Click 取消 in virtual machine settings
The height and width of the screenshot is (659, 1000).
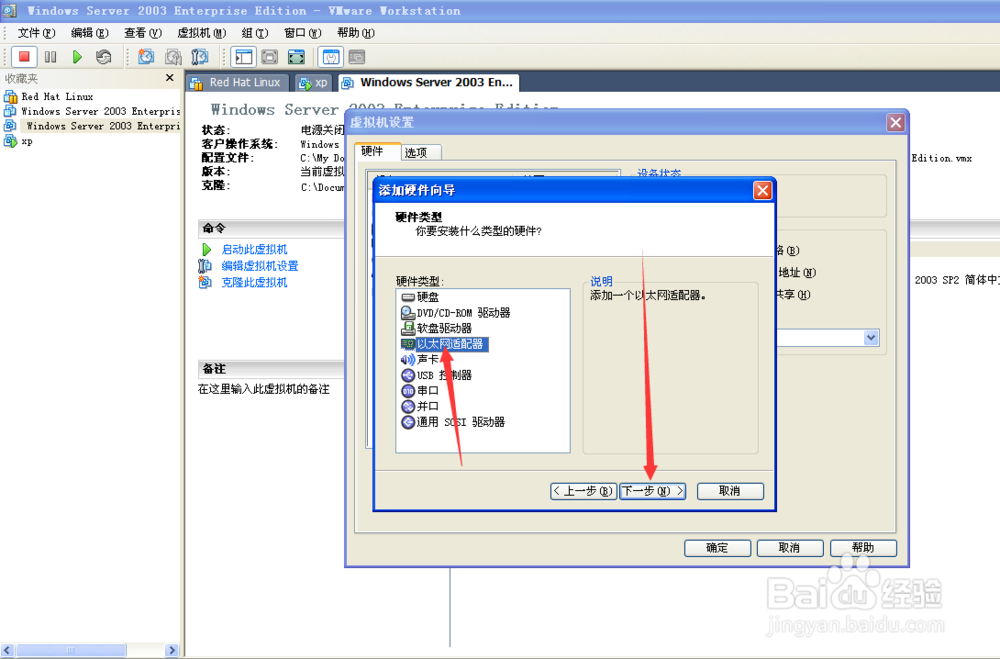pyautogui.click(x=790, y=548)
